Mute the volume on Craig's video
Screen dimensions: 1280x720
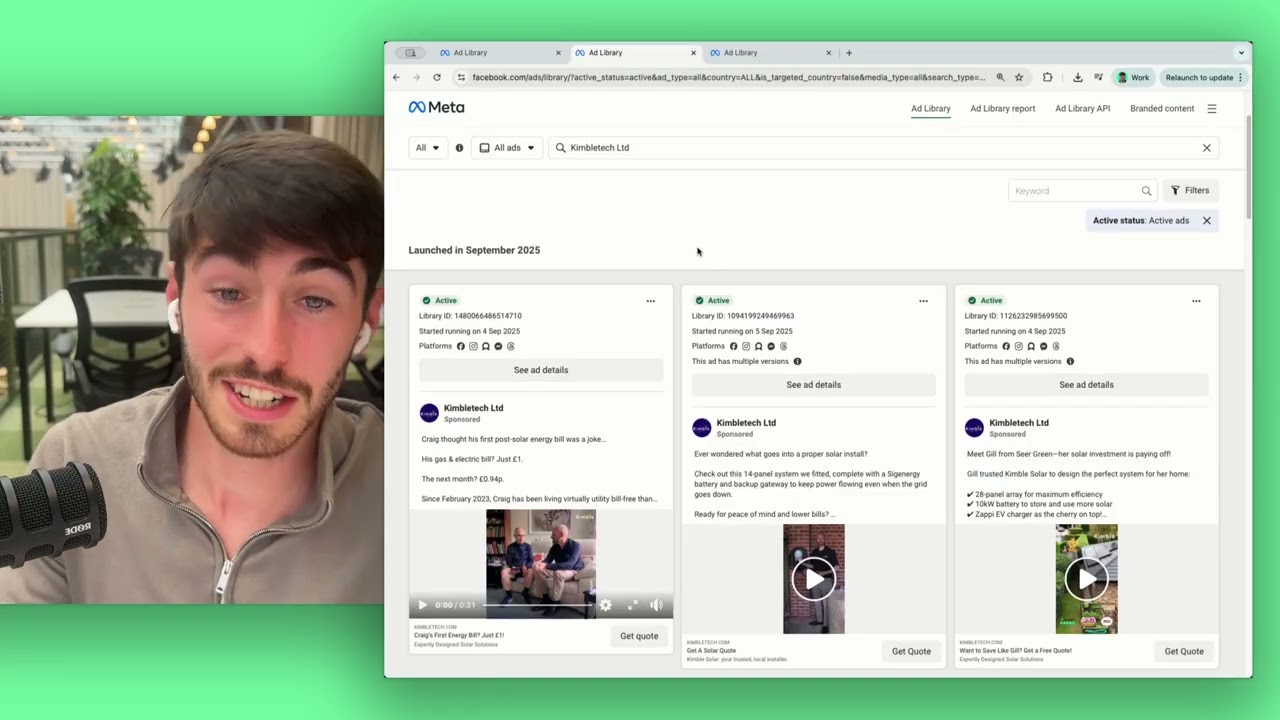tap(656, 605)
